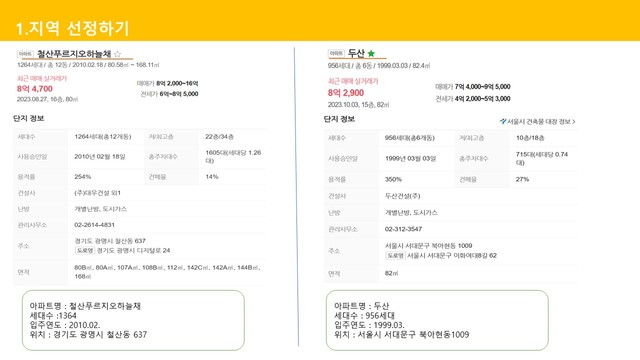Click the 도로명 badge before 서울시 서대문구 이화여대8길 62
Image resolution: width=640 pixels, height=360 pixels.
coord(396,256)
